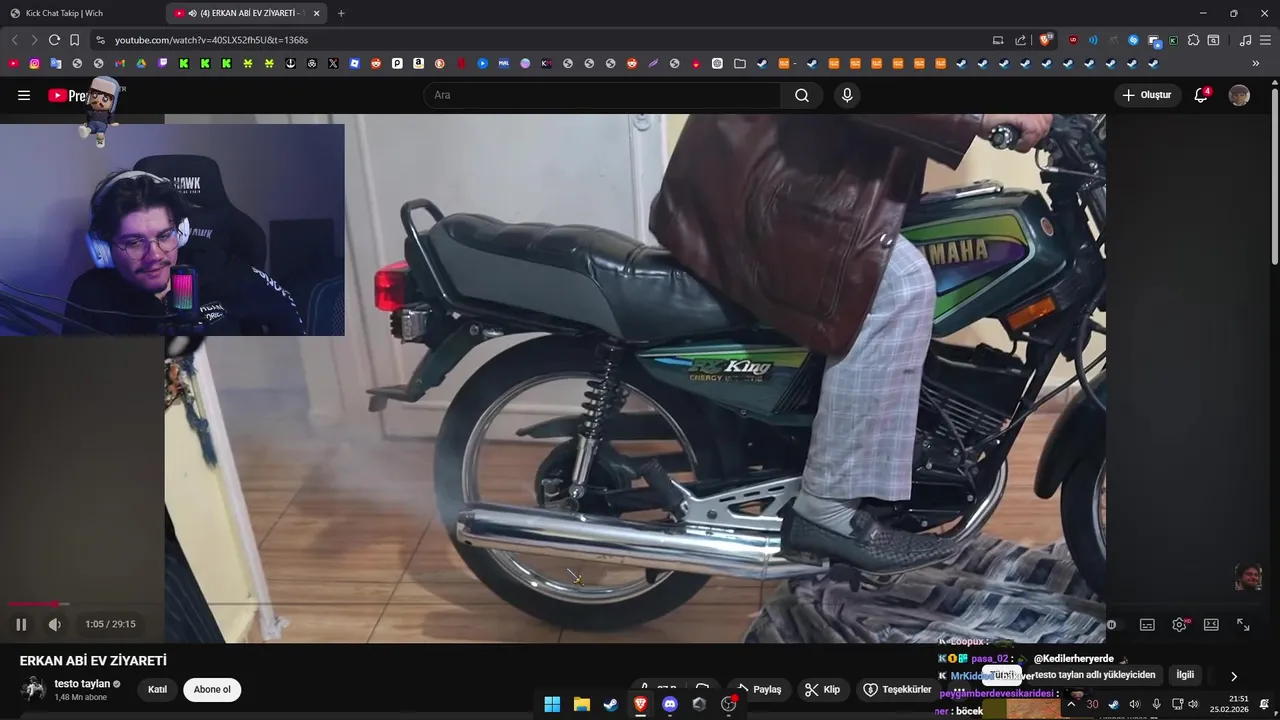Open the X bookmark
Viewport: 1280px width, 720px height.
pyautogui.click(x=333, y=63)
